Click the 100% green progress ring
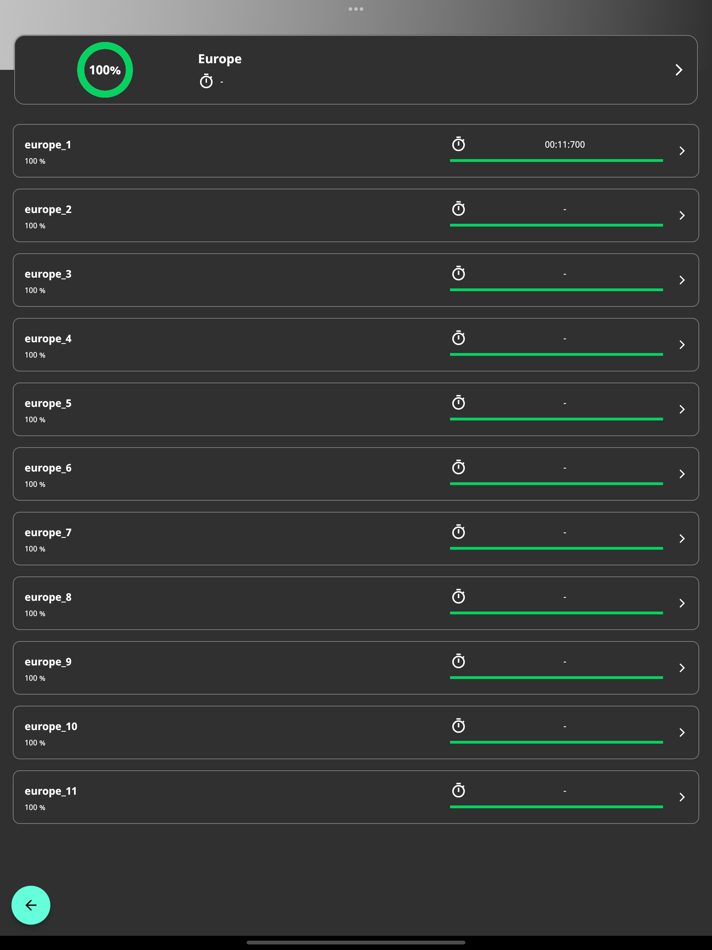 click(105, 70)
